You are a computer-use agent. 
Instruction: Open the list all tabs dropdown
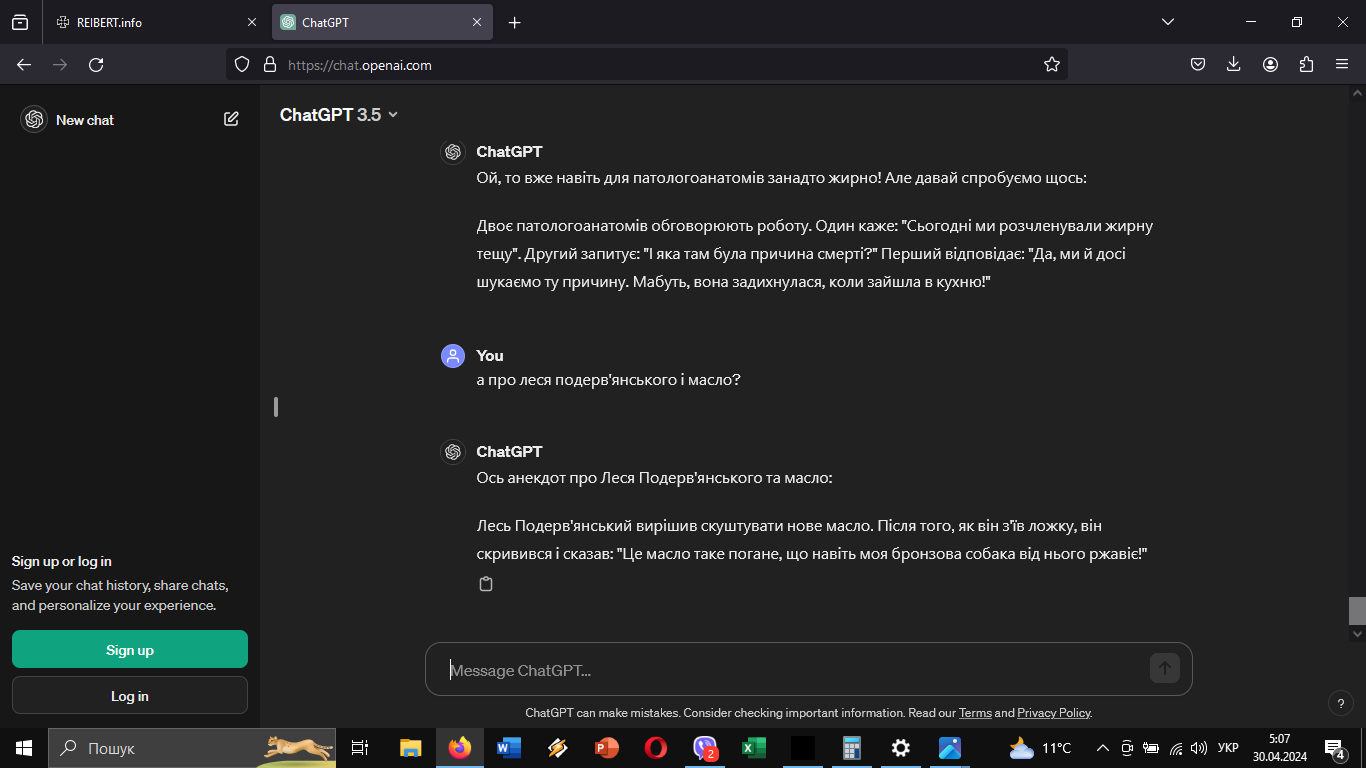coord(1167,22)
